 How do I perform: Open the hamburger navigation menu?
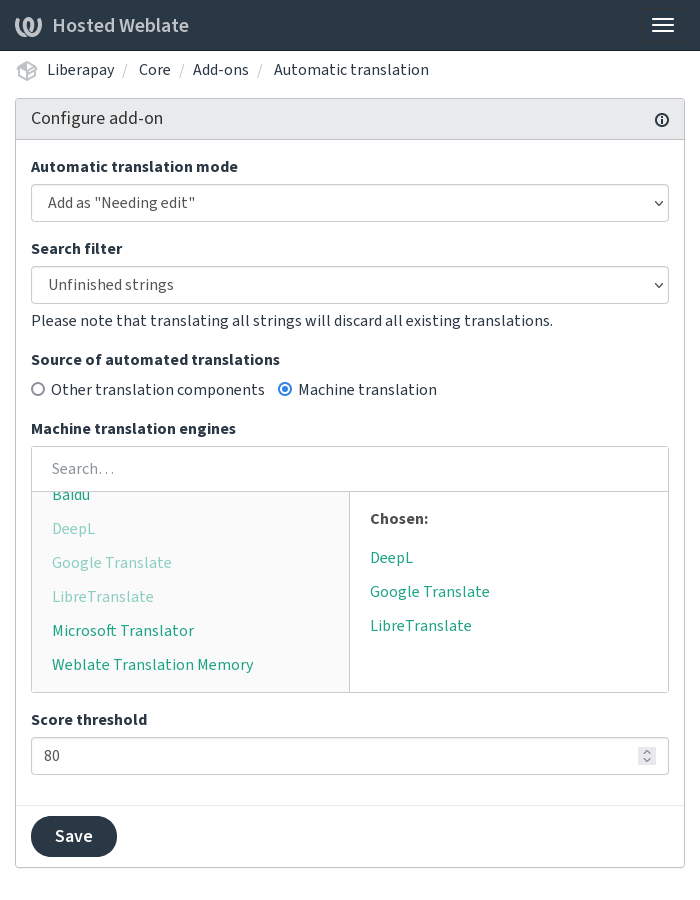[663, 25]
